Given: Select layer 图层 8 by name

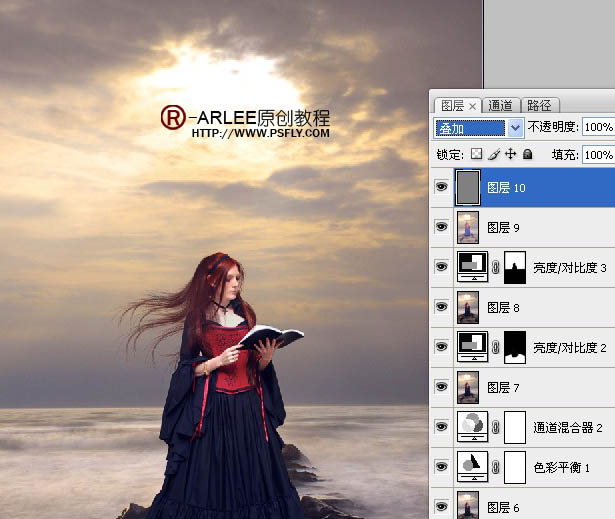Looking at the screenshot, I should click(x=505, y=307).
